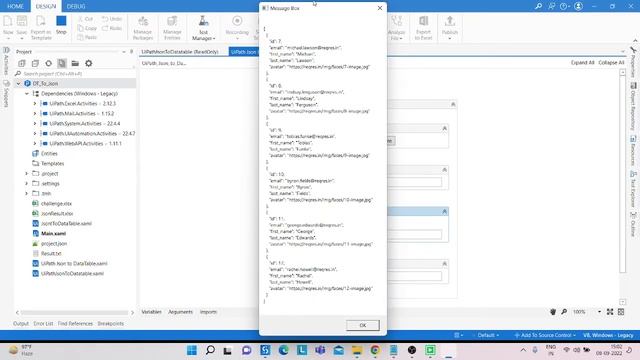Click the Recording ribbon button
This screenshot has height=360, width=640.
tap(237, 27)
